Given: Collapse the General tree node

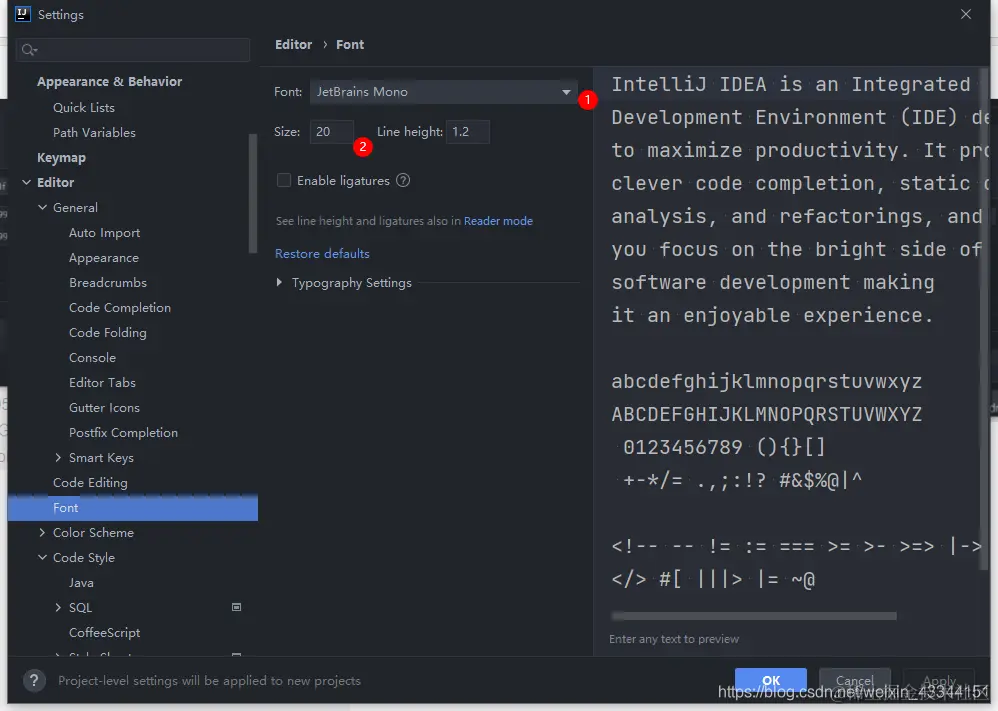Looking at the screenshot, I should click(x=43, y=207).
